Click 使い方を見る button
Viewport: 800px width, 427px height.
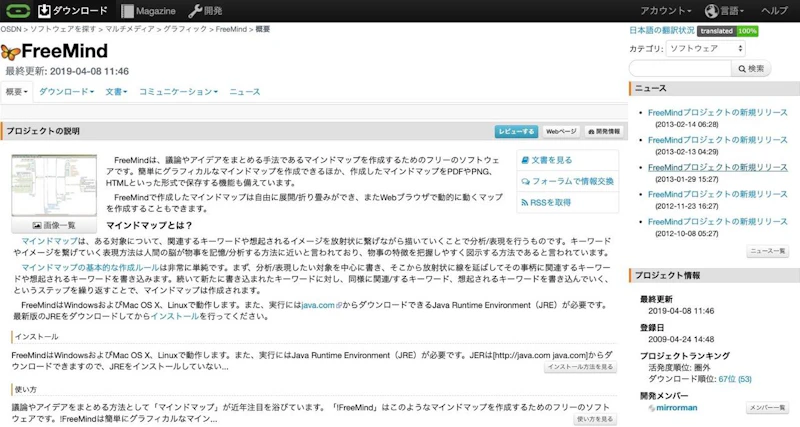595,419
